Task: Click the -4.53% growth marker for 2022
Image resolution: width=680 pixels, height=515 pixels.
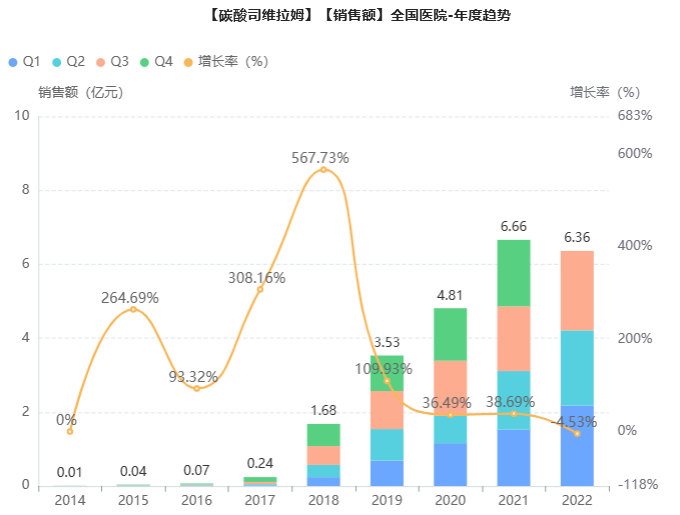Action: [x=577, y=434]
